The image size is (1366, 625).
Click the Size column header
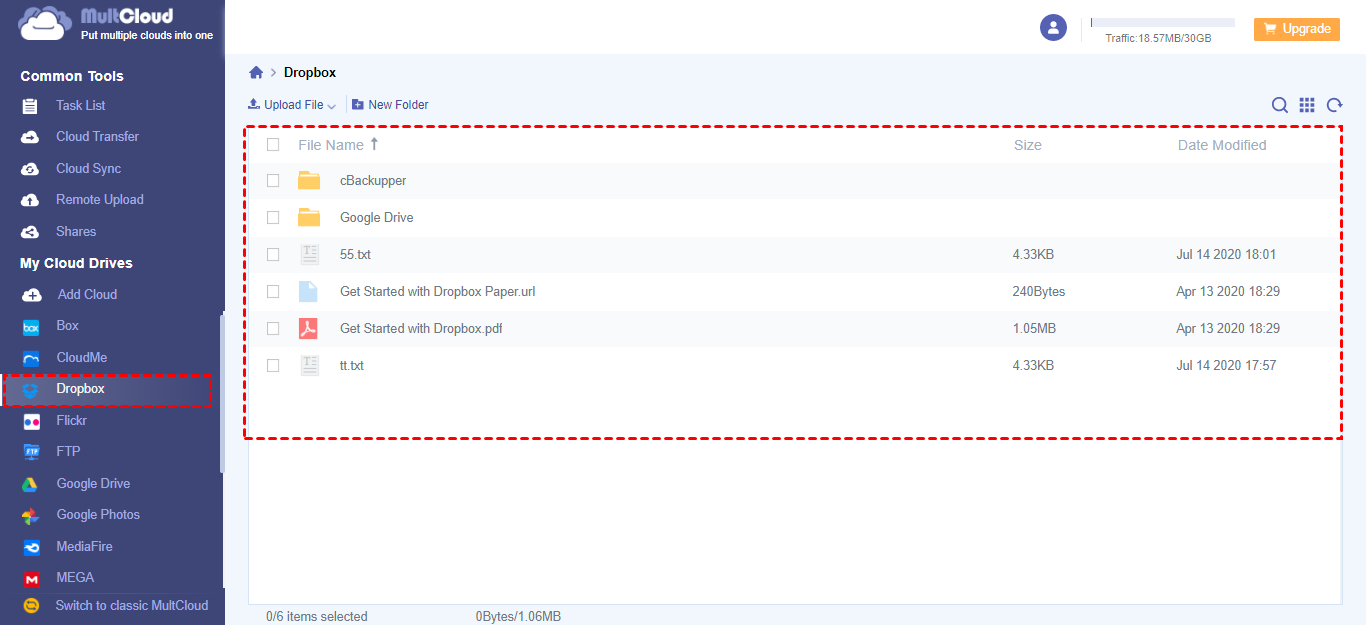pos(1027,145)
